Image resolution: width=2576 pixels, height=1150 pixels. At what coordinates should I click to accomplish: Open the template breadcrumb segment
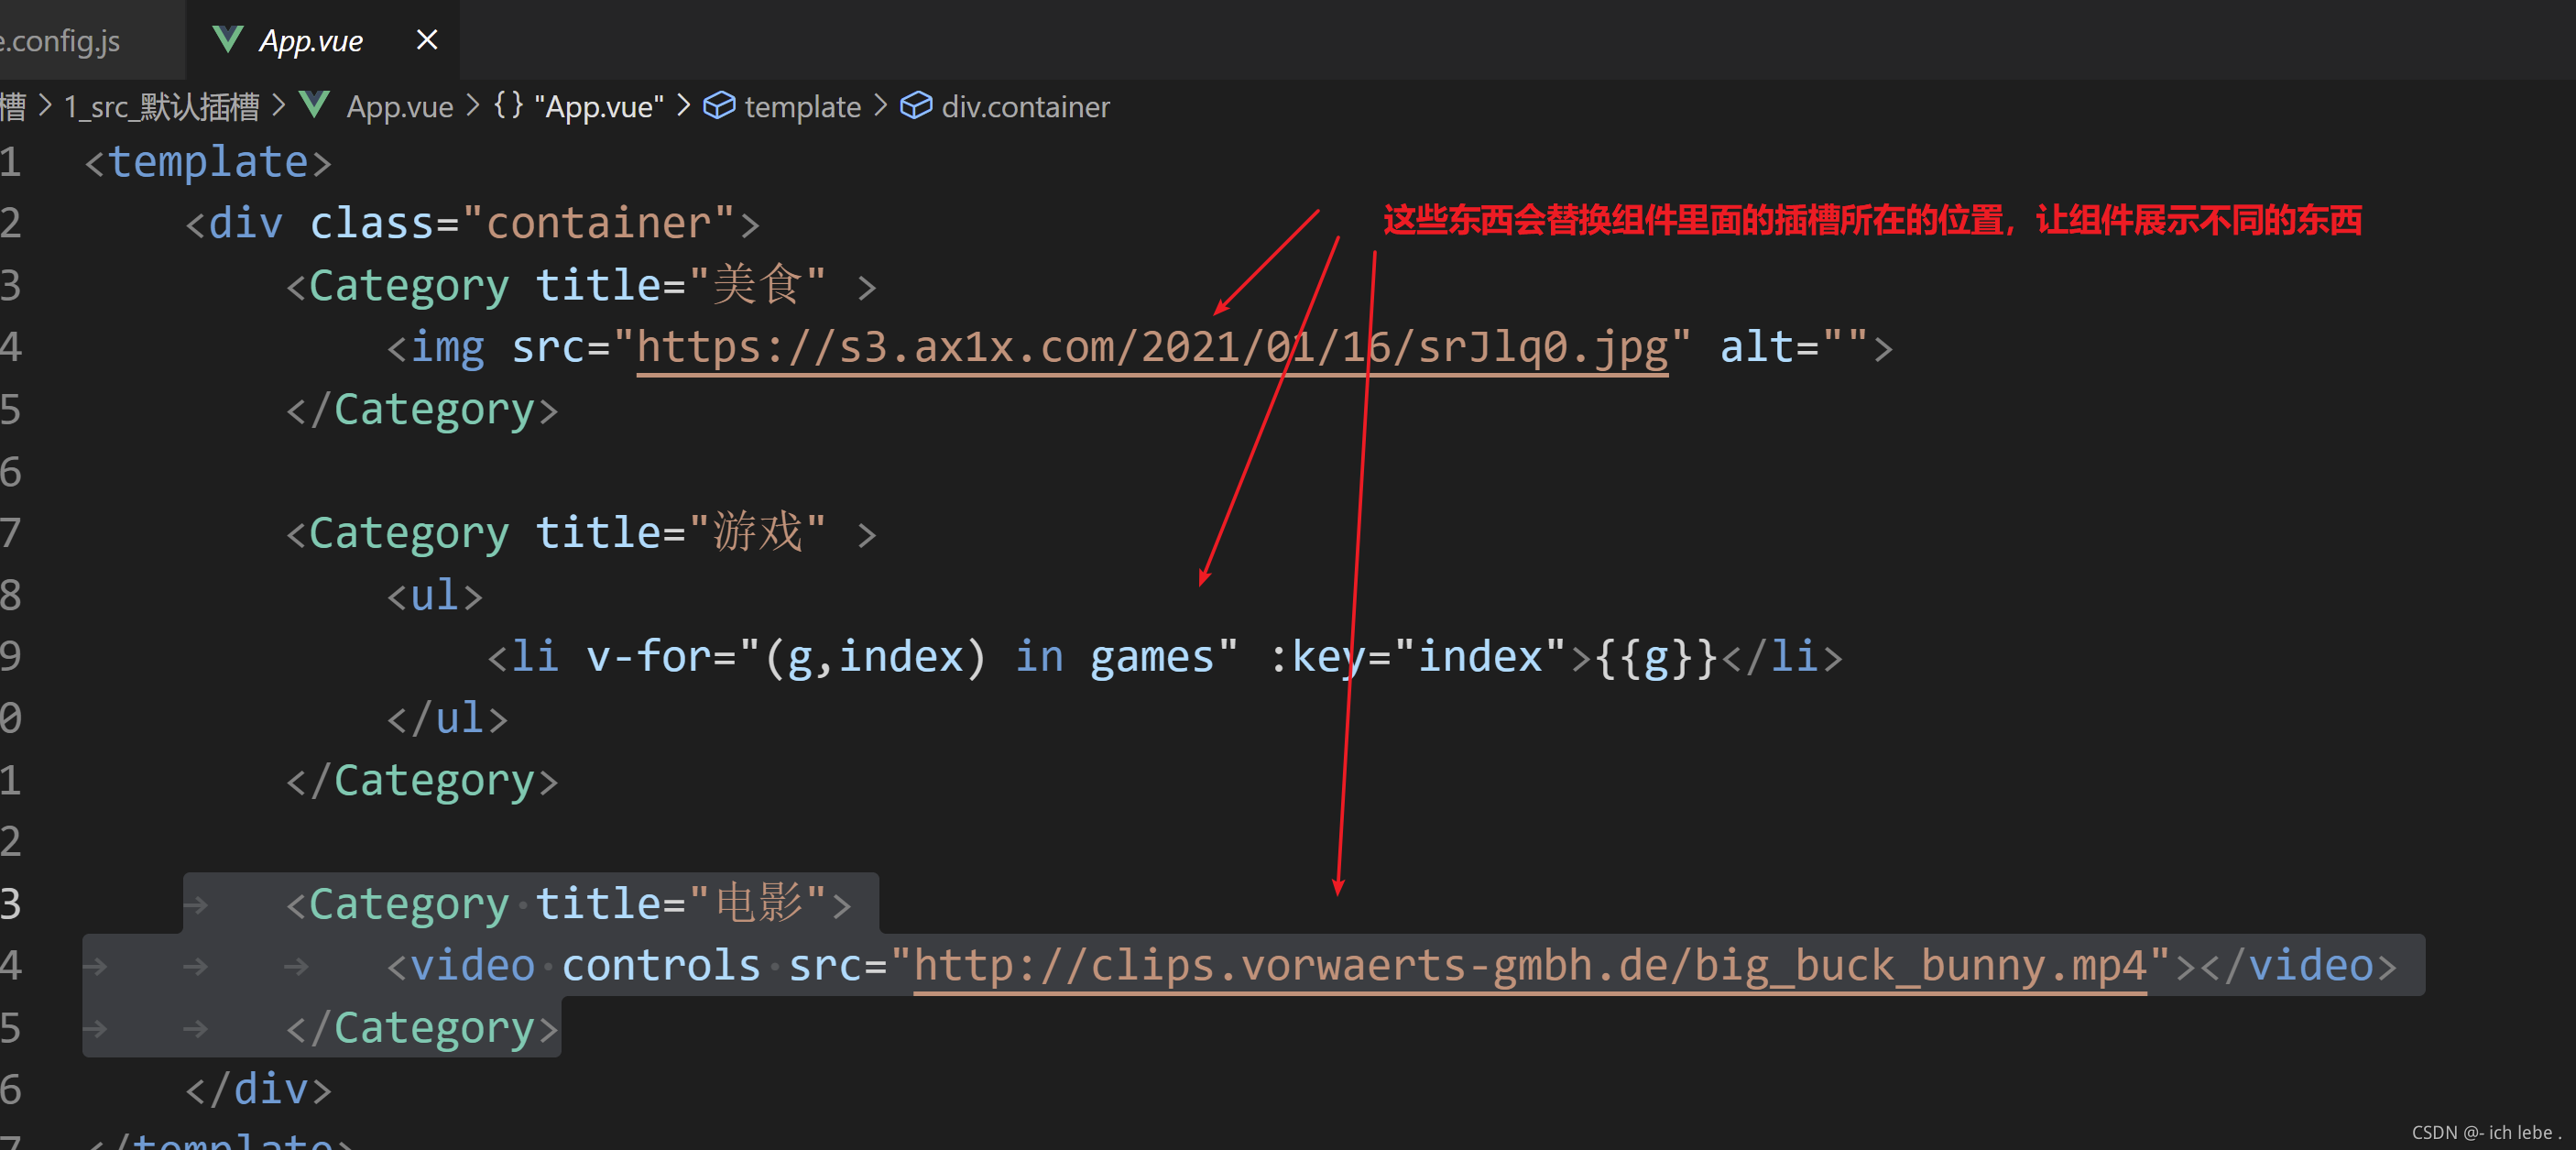click(x=802, y=107)
